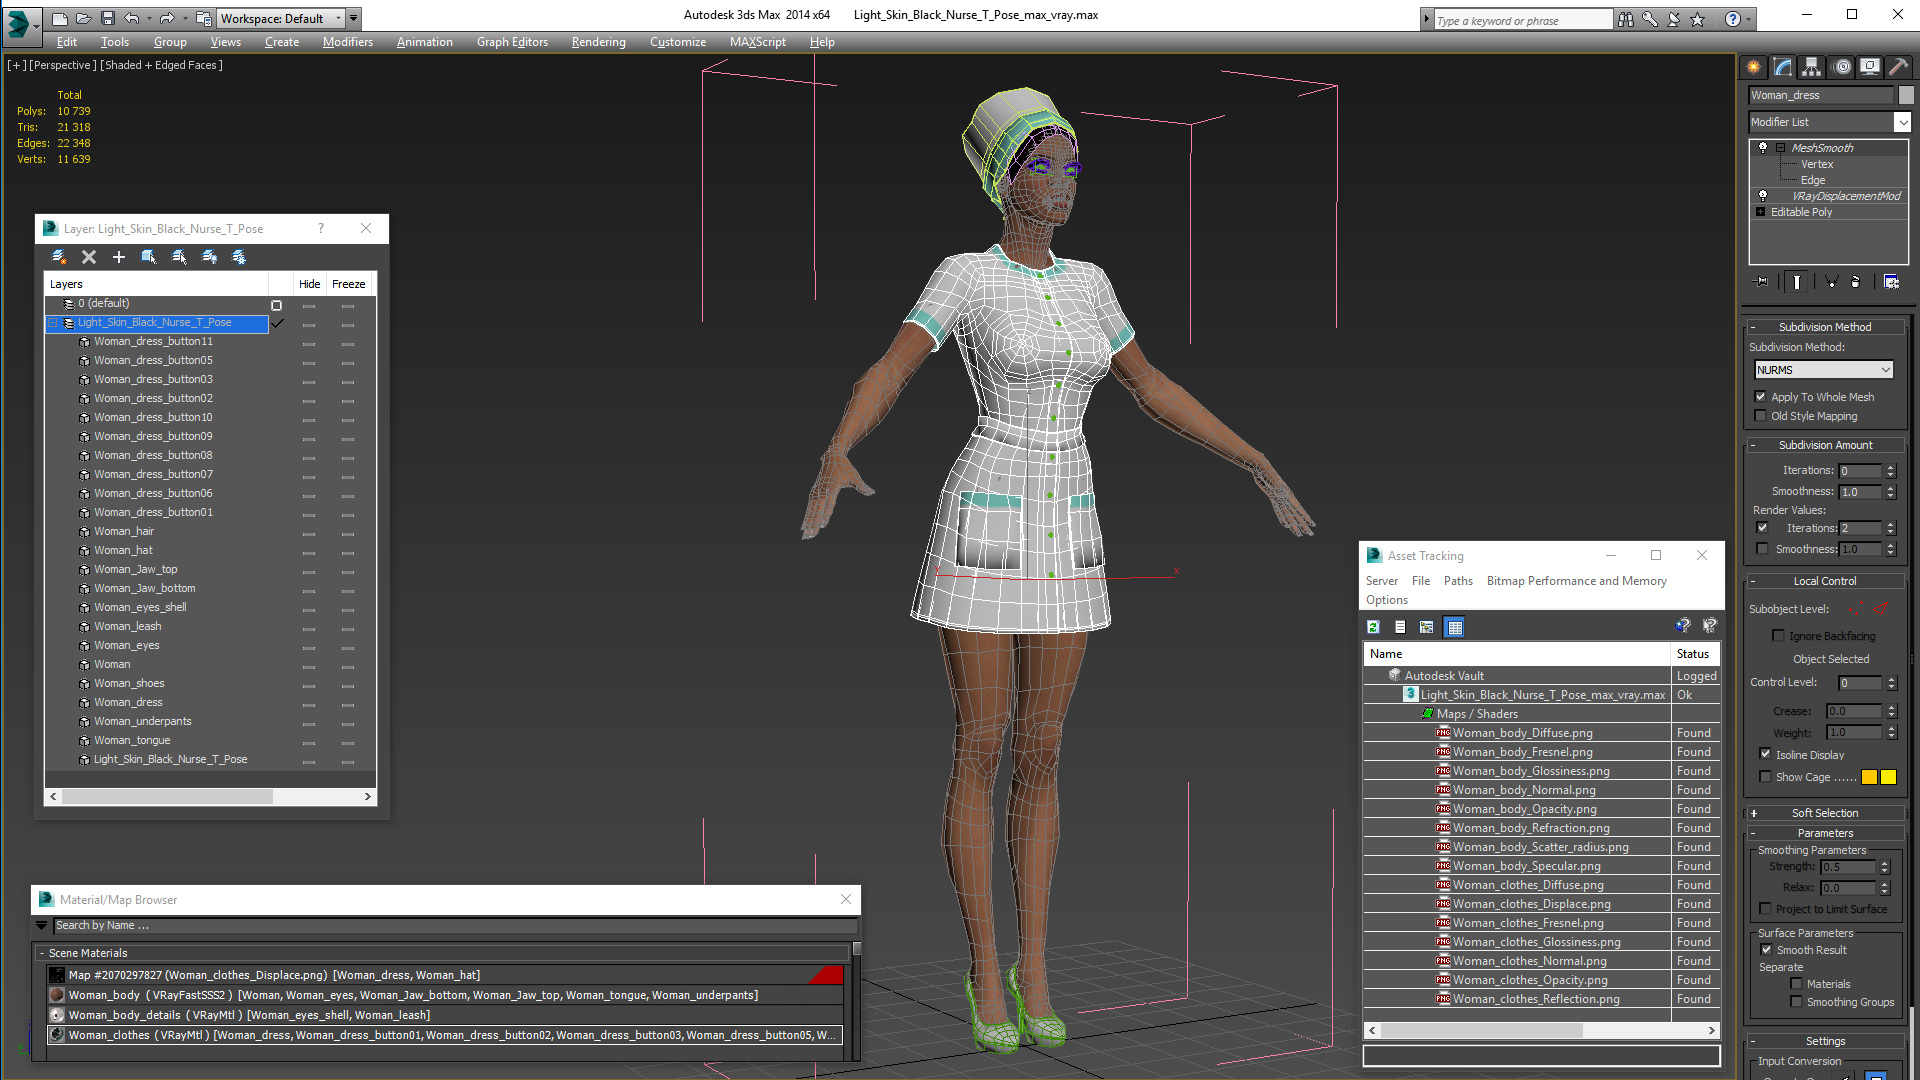Collapse Scene Materials group in Material Browser

tap(42, 954)
